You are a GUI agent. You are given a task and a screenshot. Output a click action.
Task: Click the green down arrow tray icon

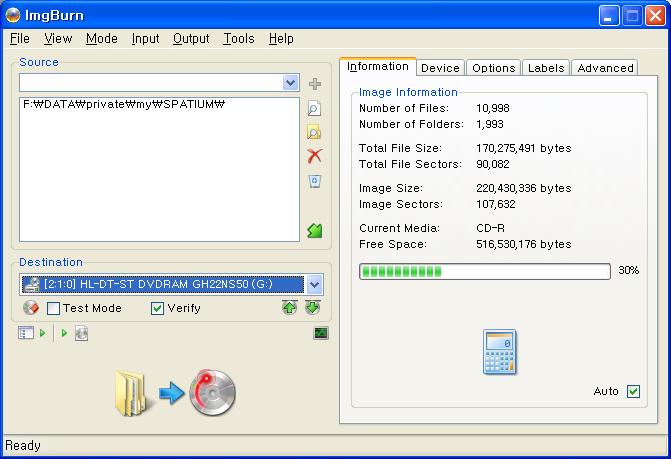tap(312, 308)
